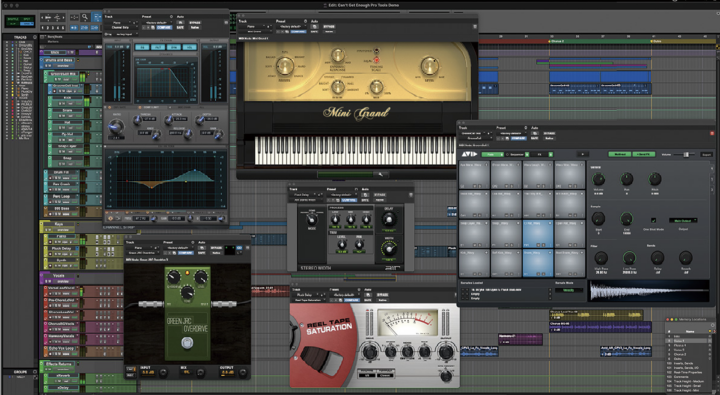
Task: Click the Level knob on Green JRC Overdrive pedal
Action: point(201,277)
